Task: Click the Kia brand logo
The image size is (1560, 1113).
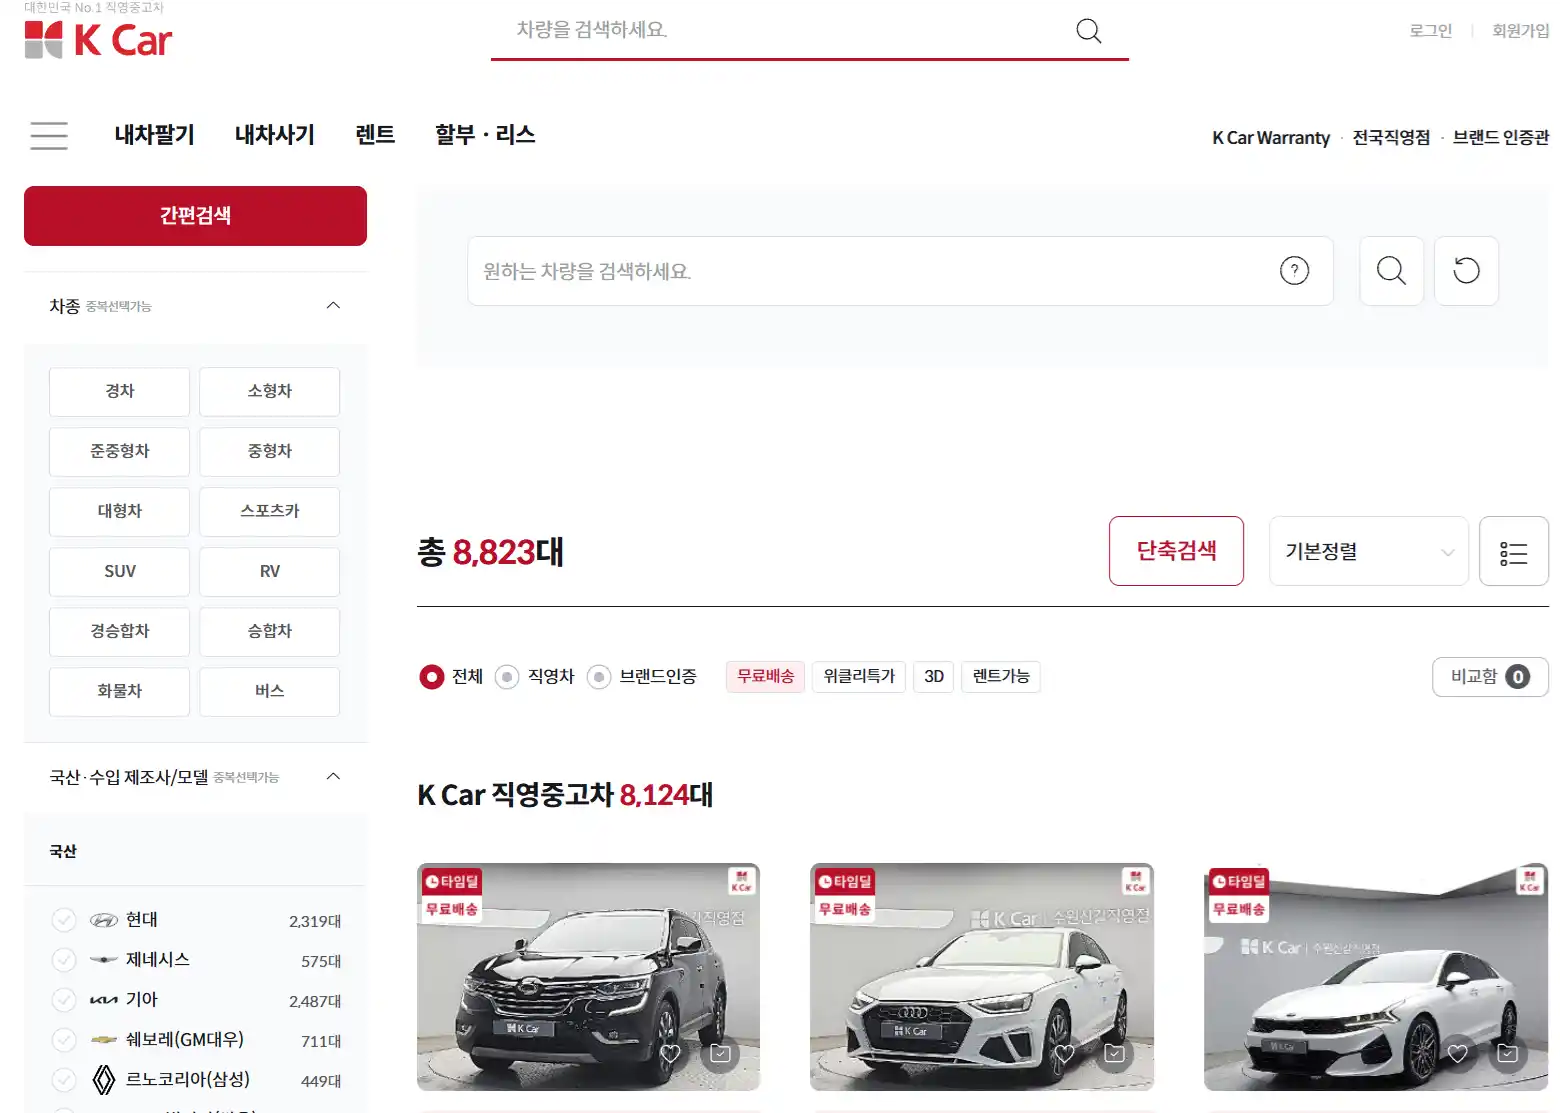Action: pos(104,1000)
